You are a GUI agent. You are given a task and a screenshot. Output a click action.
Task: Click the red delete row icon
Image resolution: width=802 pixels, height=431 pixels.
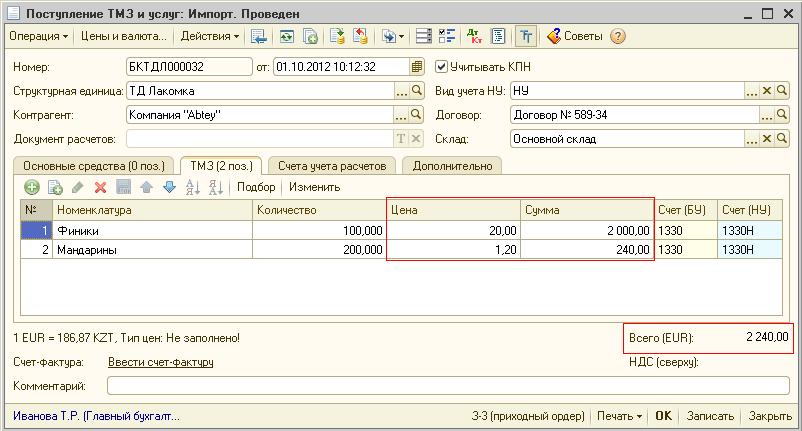(x=100, y=187)
